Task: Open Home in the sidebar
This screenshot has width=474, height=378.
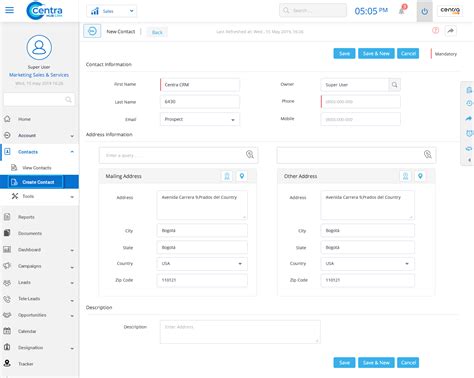Action: pos(39,119)
